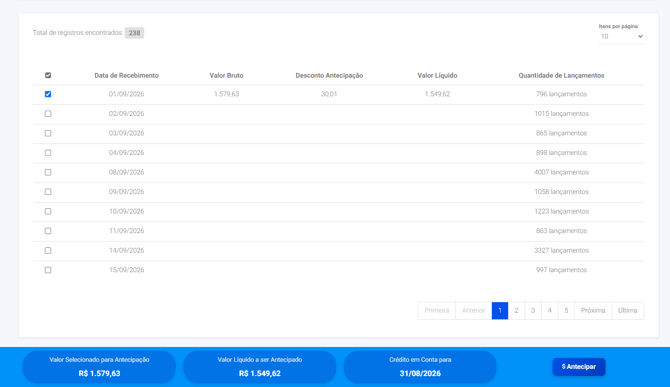
Task: Click the 15/09/2026 date cell
Action: point(126,270)
